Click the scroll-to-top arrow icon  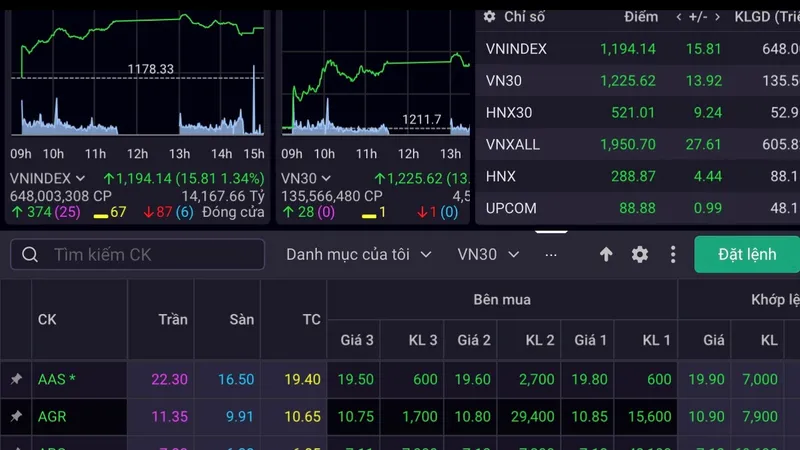tap(606, 254)
